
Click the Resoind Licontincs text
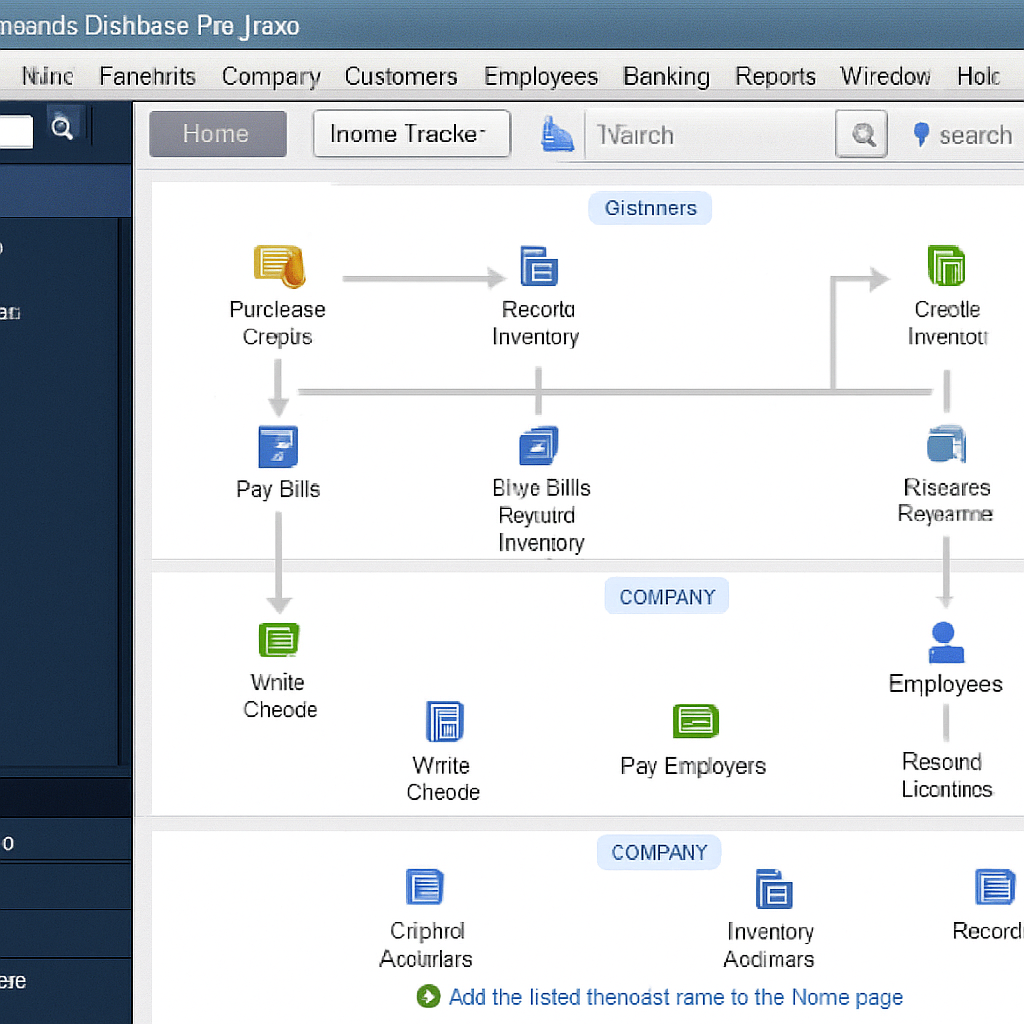coord(946,775)
